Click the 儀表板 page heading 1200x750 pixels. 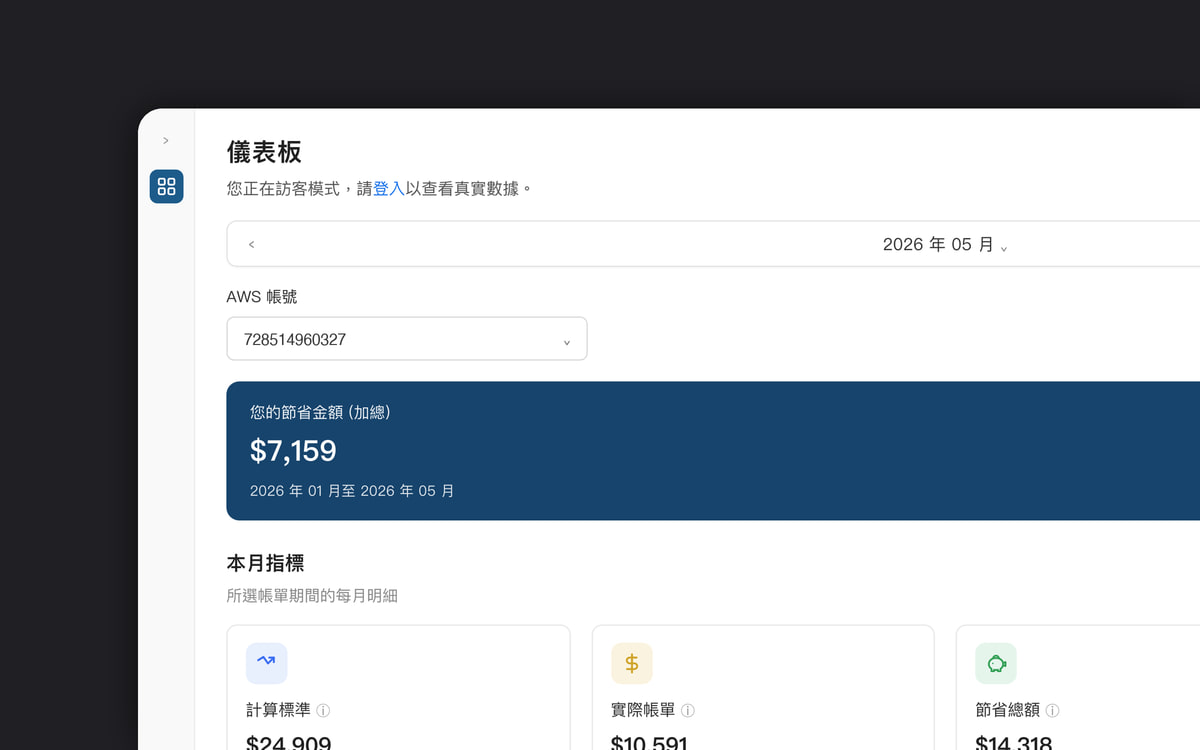click(x=264, y=151)
